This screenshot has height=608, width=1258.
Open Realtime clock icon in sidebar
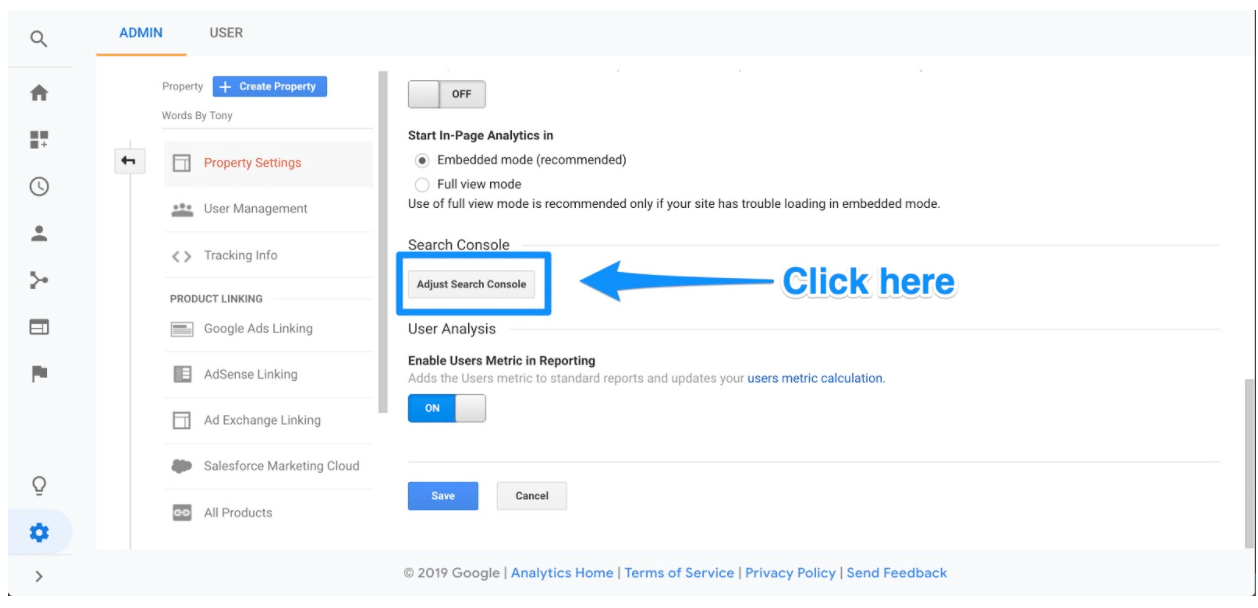39,187
